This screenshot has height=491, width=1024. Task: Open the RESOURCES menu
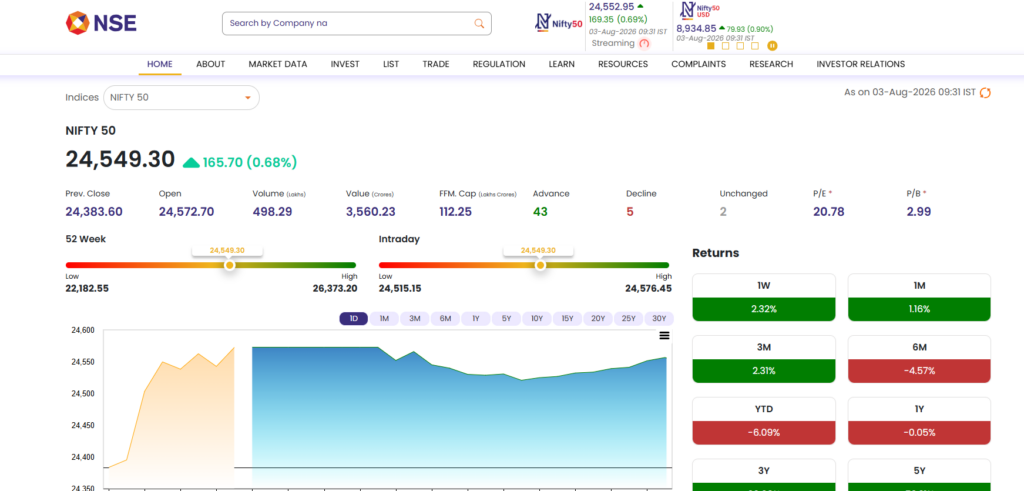click(x=623, y=64)
